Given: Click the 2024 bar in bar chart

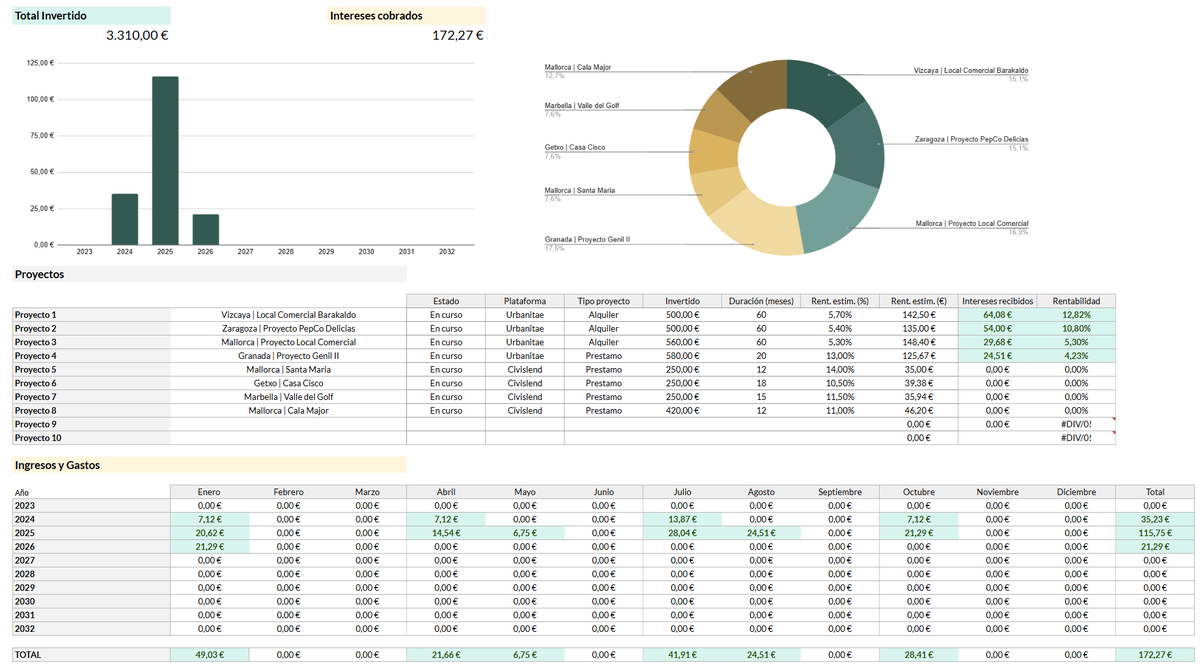Looking at the screenshot, I should [x=125, y=219].
